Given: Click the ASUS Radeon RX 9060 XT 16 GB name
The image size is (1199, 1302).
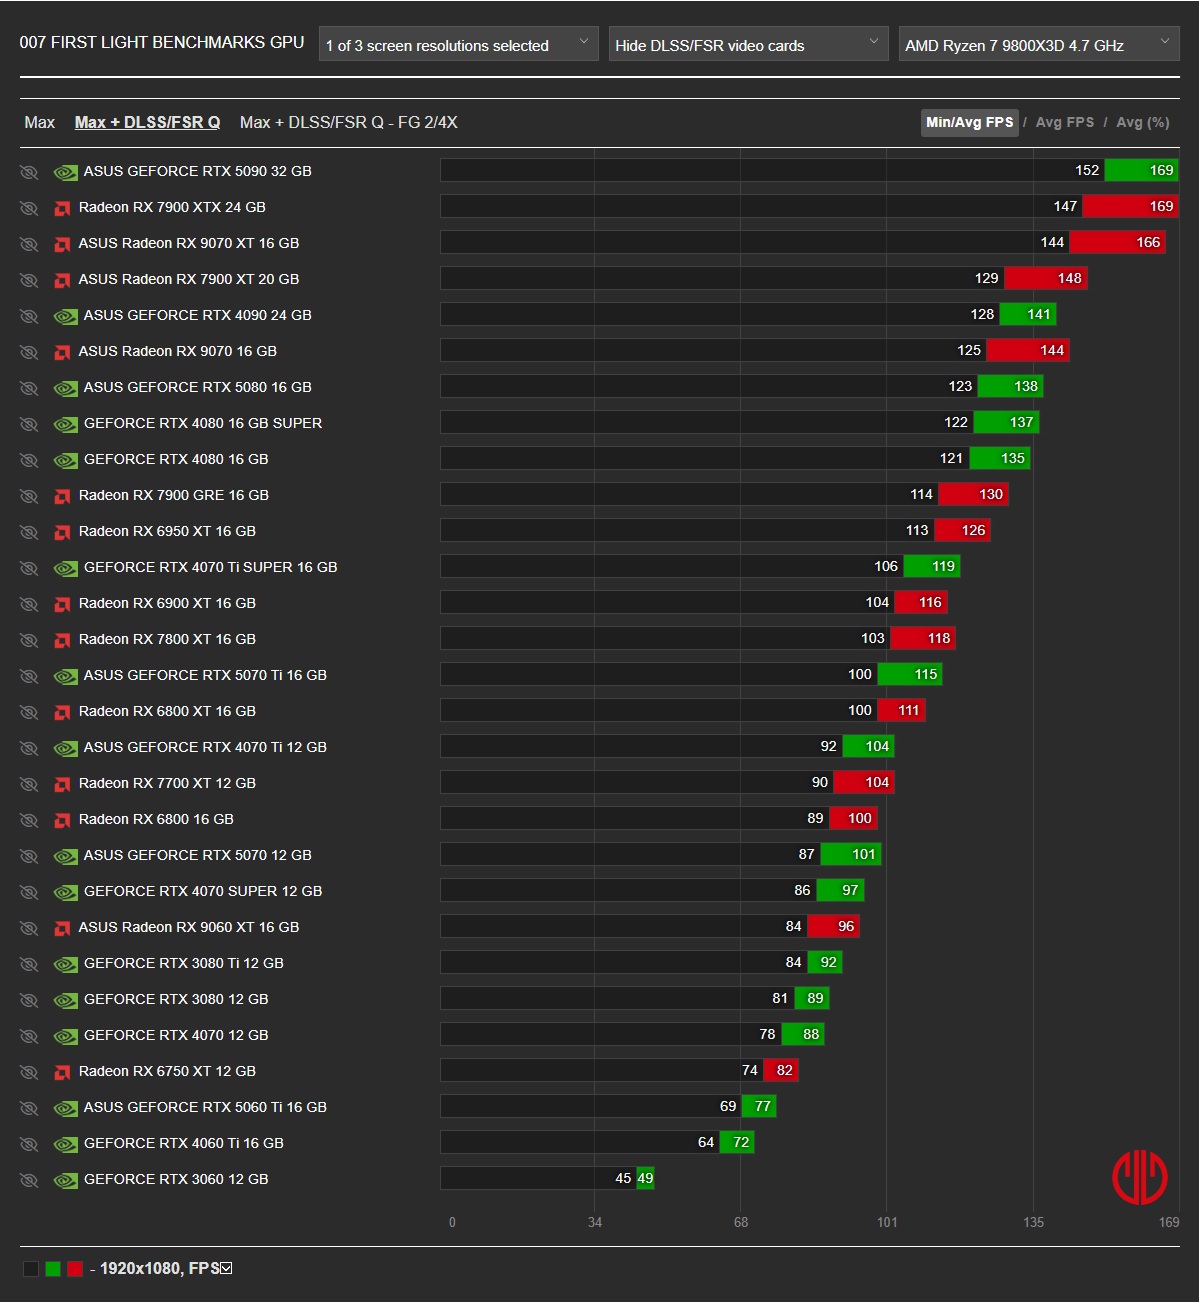Looking at the screenshot, I should [189, 927].
